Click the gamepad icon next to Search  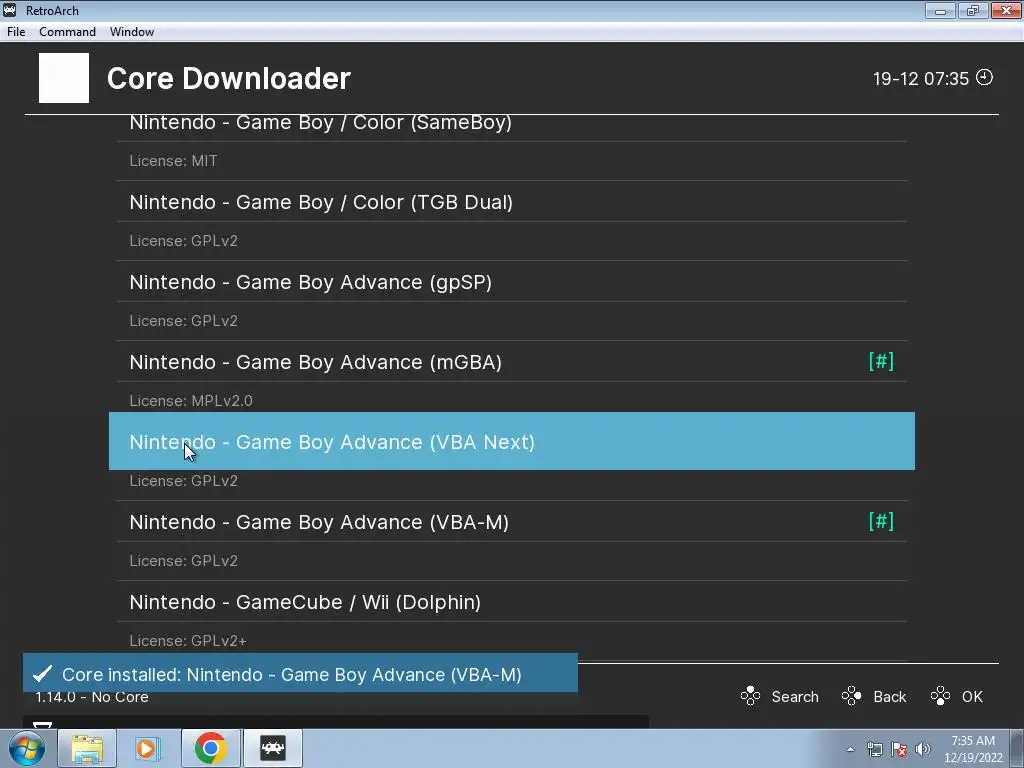[x=750, y=696]
